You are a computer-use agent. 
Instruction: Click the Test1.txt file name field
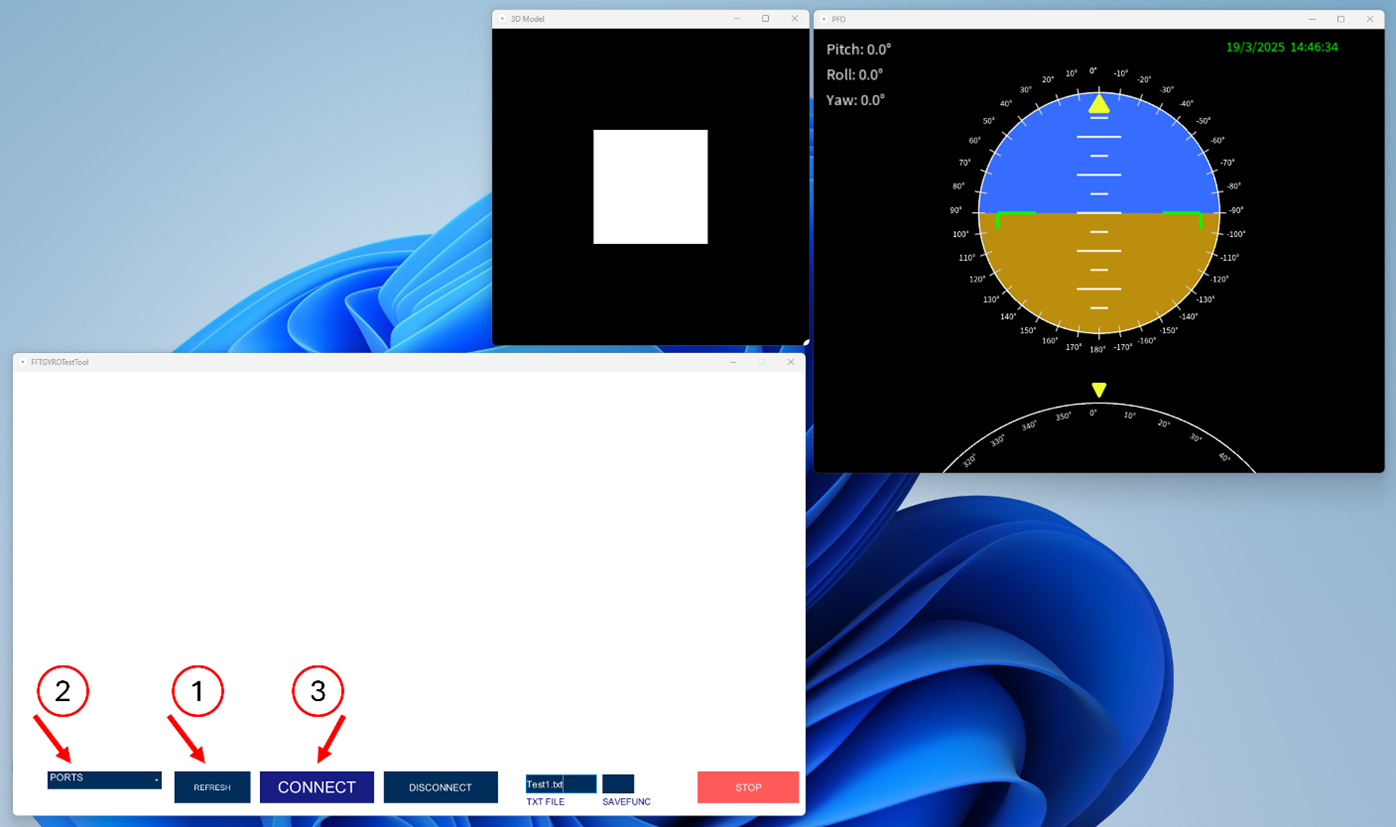560,784
